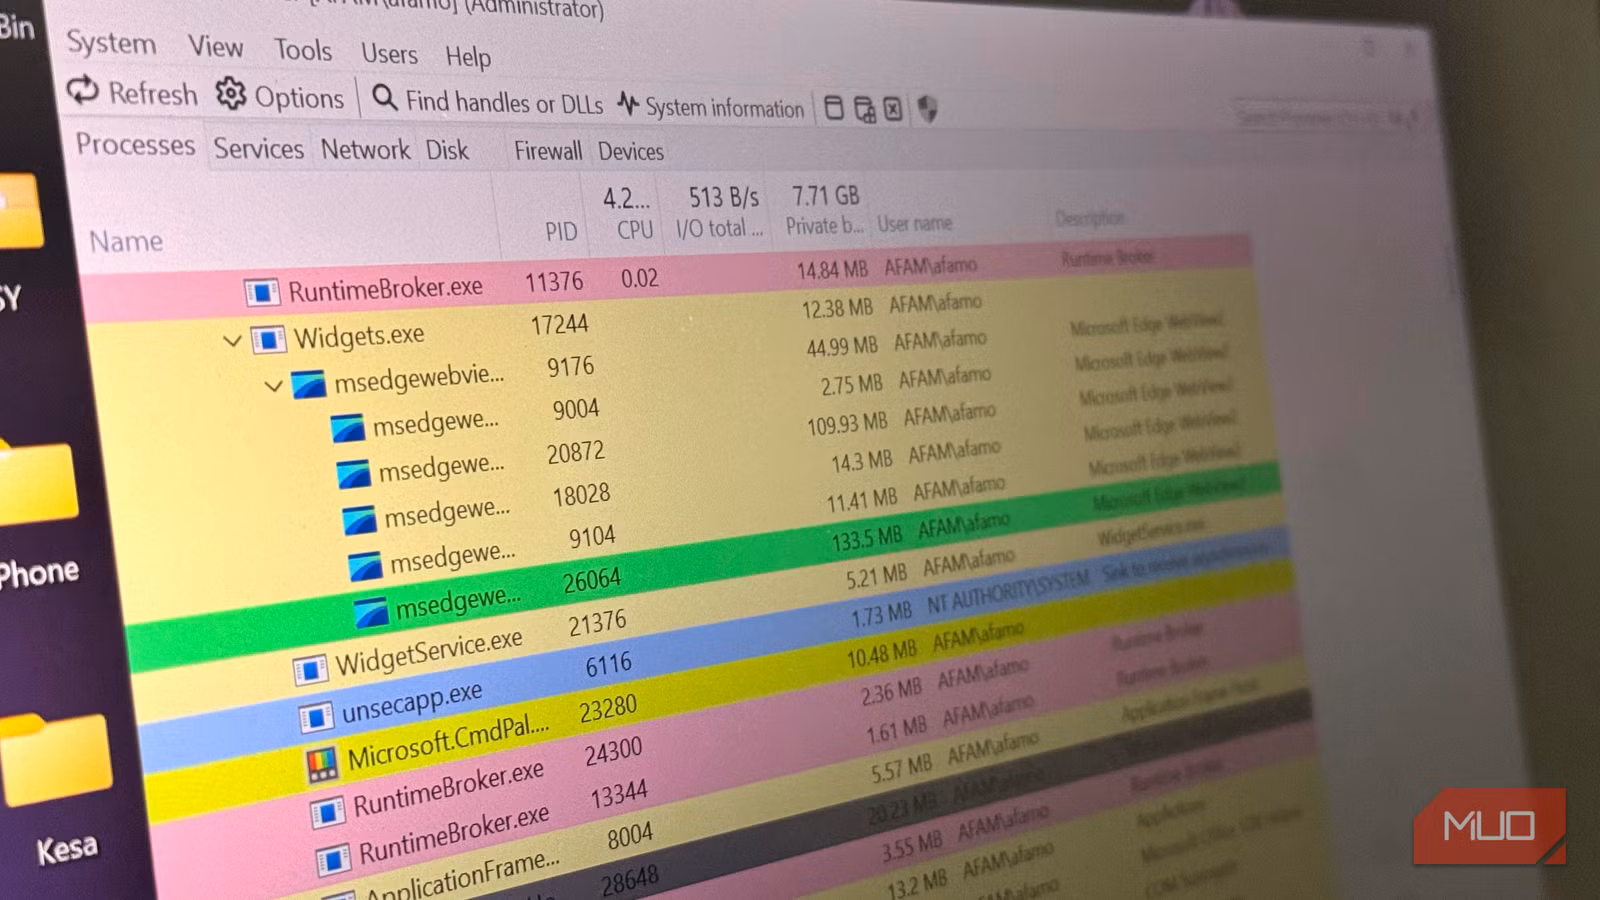Click the 133.5 MB private bytes value

coord(866,539)
